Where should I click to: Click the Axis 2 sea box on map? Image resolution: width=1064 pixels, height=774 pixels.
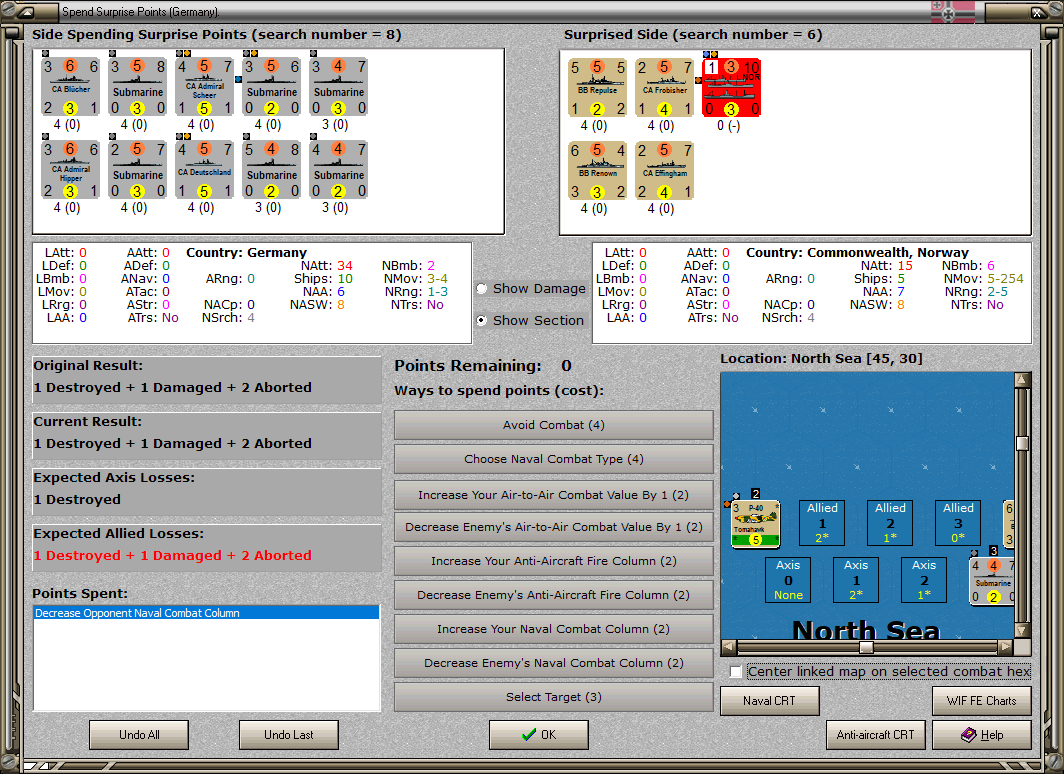(924, 580)
